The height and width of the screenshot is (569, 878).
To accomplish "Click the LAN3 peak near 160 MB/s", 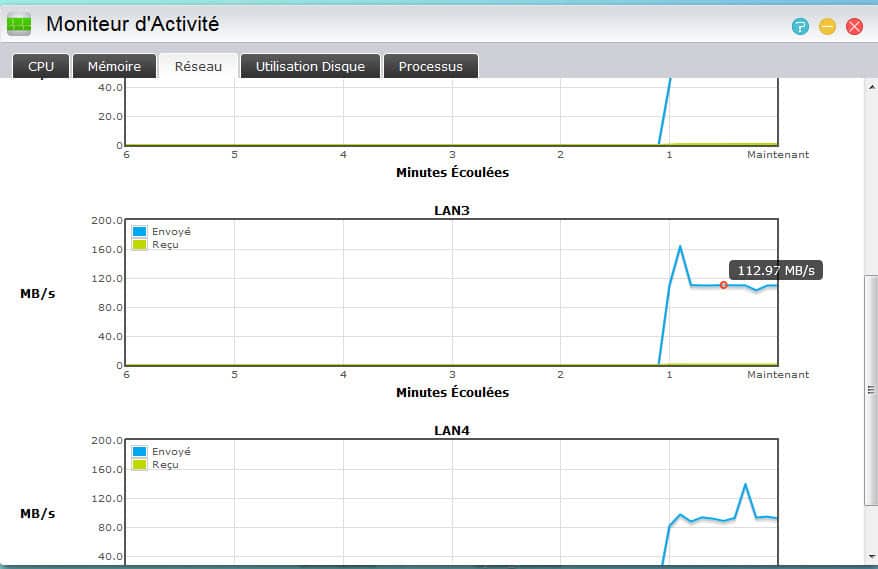I will click(680, 246).
